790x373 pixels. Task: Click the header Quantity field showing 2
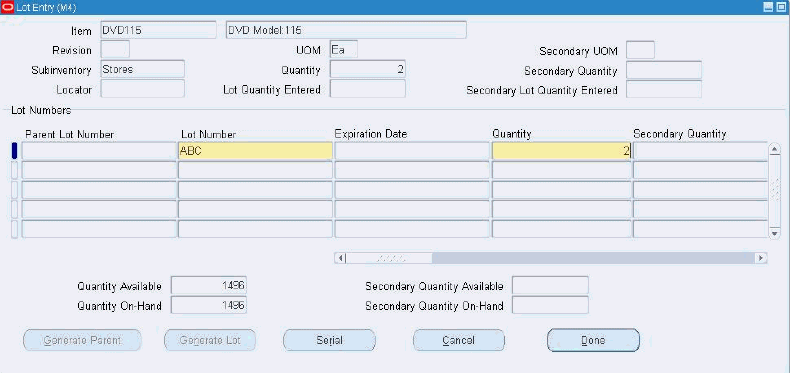pos(367,70)
